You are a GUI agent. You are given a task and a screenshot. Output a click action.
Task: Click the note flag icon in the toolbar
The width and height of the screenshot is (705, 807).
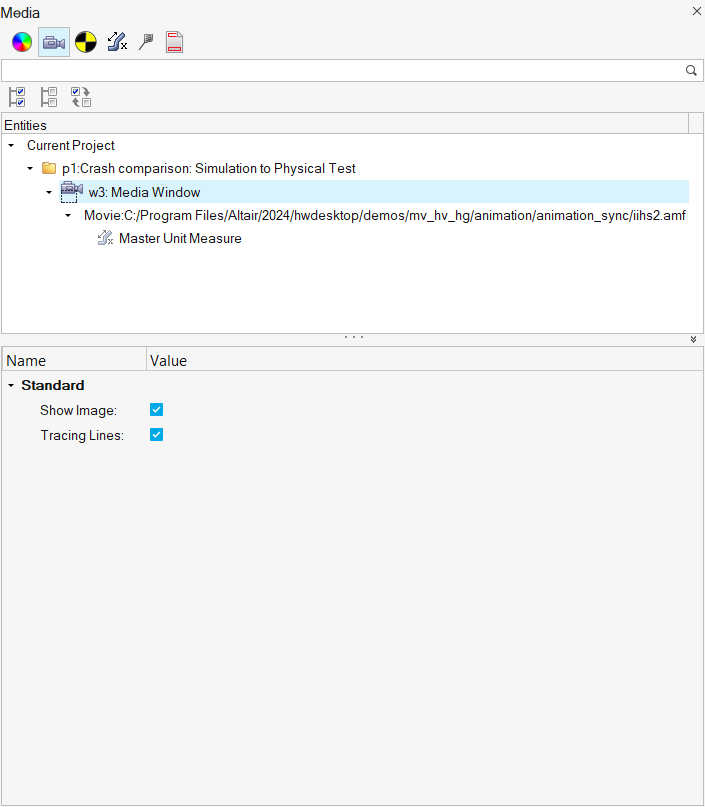[x=146, y=42]
